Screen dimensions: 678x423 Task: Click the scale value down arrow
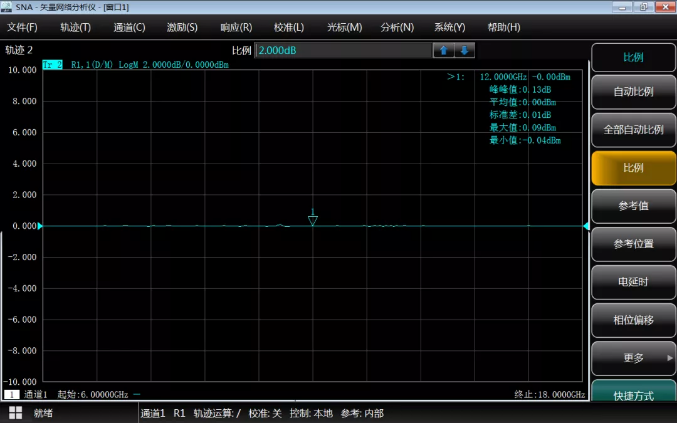click(464, 50)
